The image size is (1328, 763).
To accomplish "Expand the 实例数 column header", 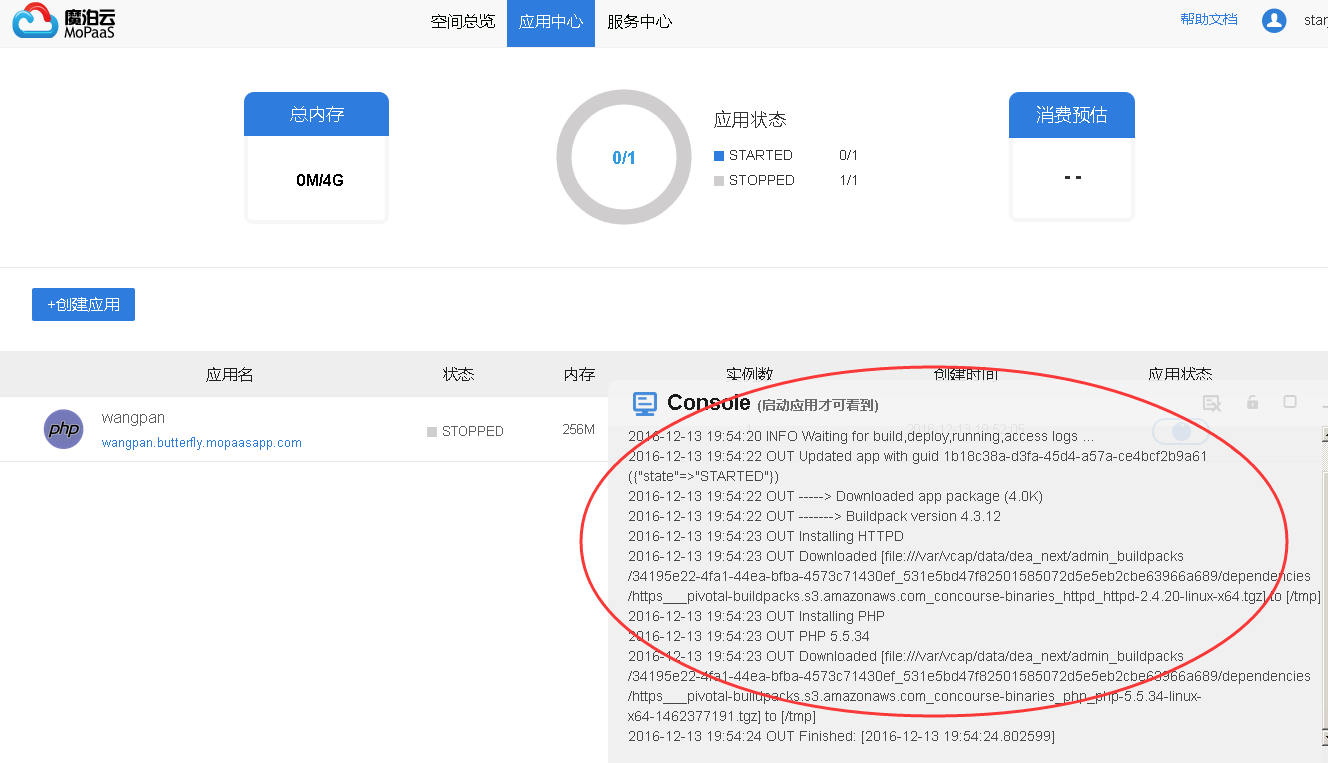I will (748, 373).
